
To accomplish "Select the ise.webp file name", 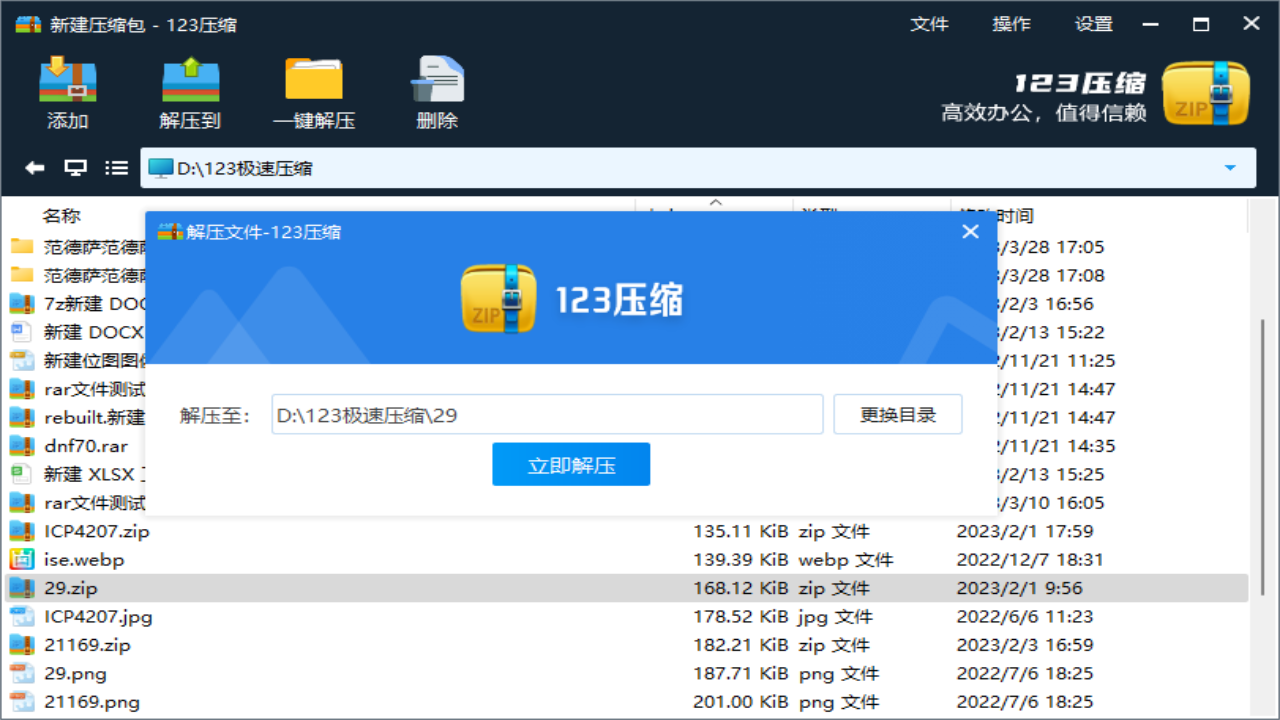I will pos(84,560).
